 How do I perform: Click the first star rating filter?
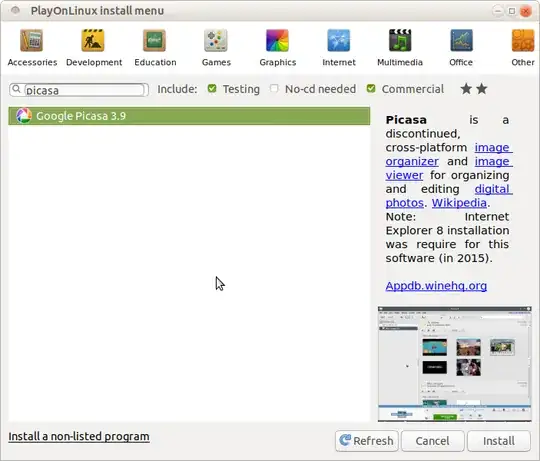(466, 89)
